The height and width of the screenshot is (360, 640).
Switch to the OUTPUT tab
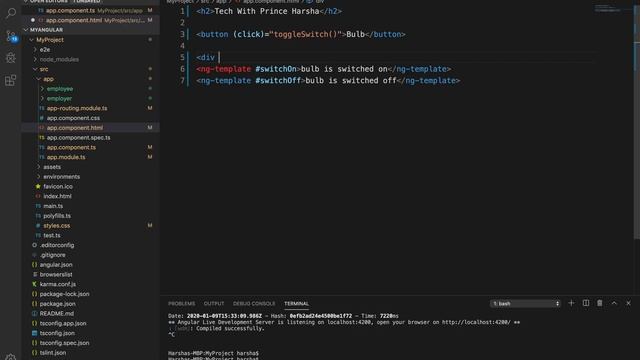pos(214,304)
